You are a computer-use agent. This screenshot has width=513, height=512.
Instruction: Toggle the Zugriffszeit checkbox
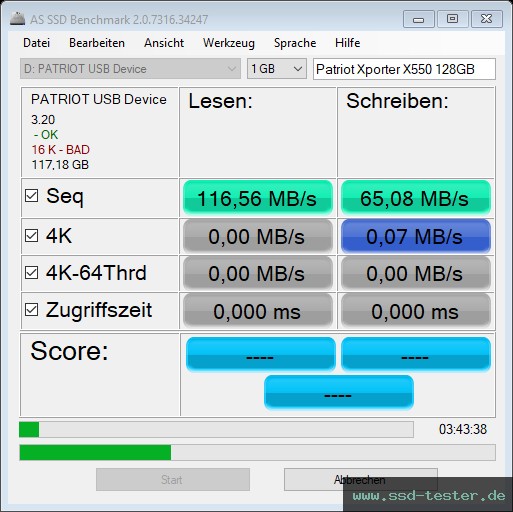[x=32, y=310]
